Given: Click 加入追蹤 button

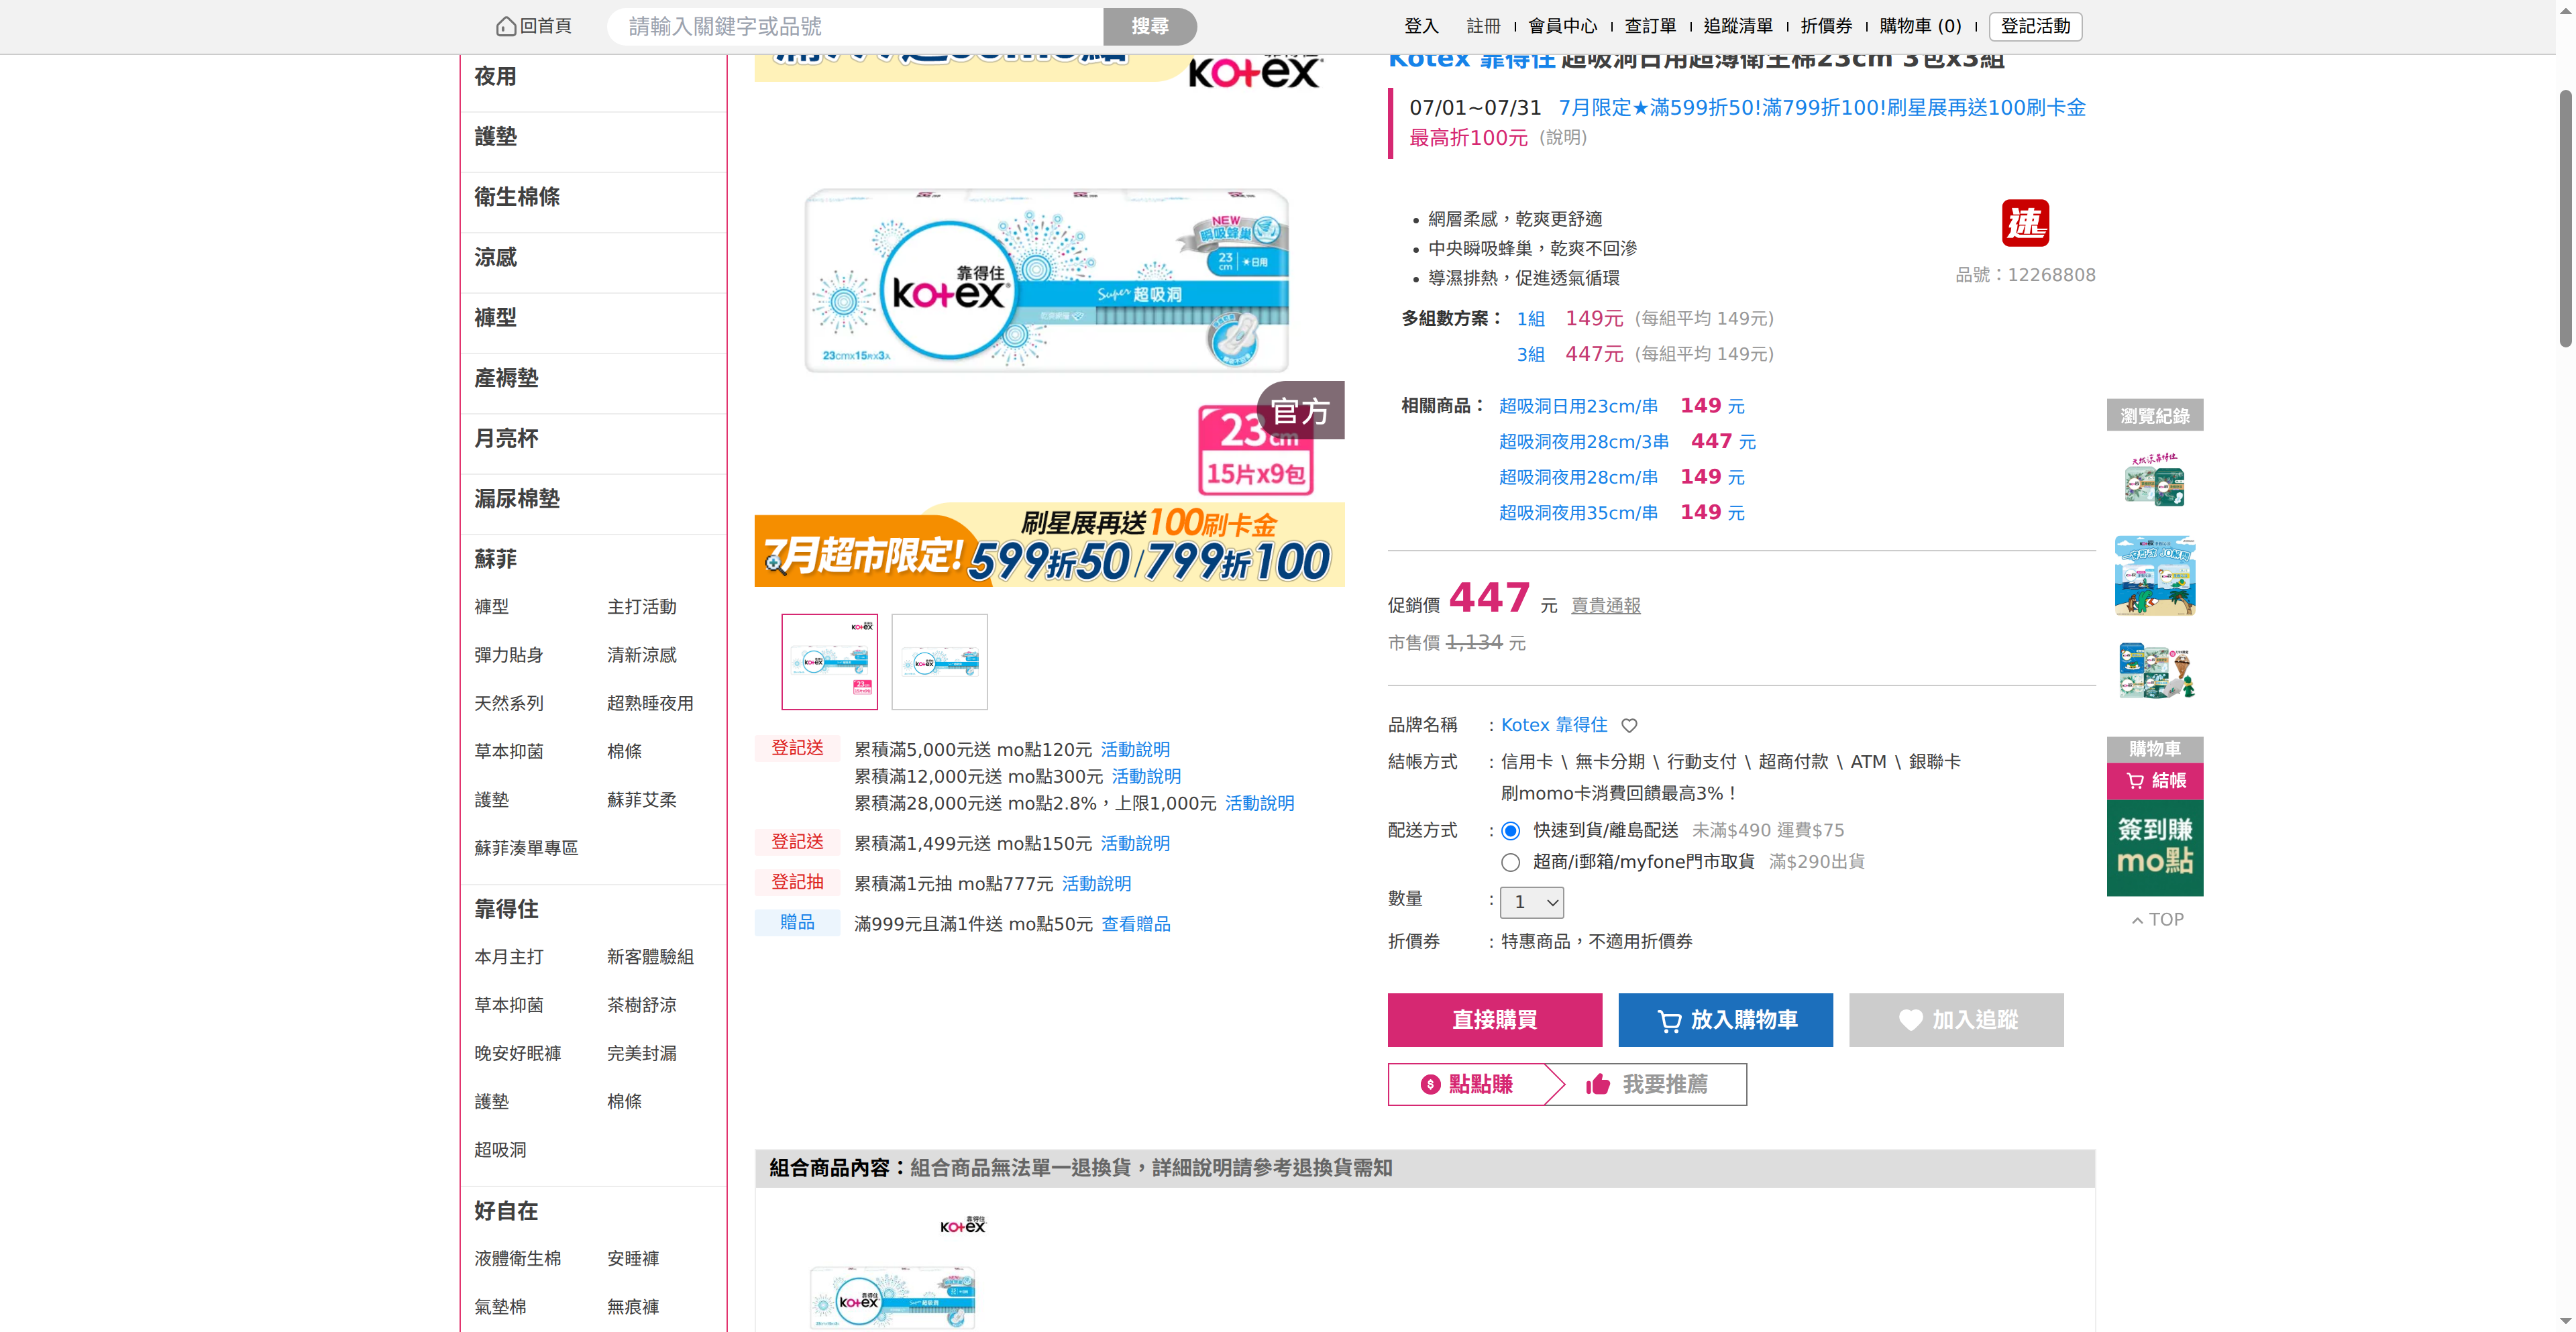Looking at the screenshot, I should [1956, 1020].
